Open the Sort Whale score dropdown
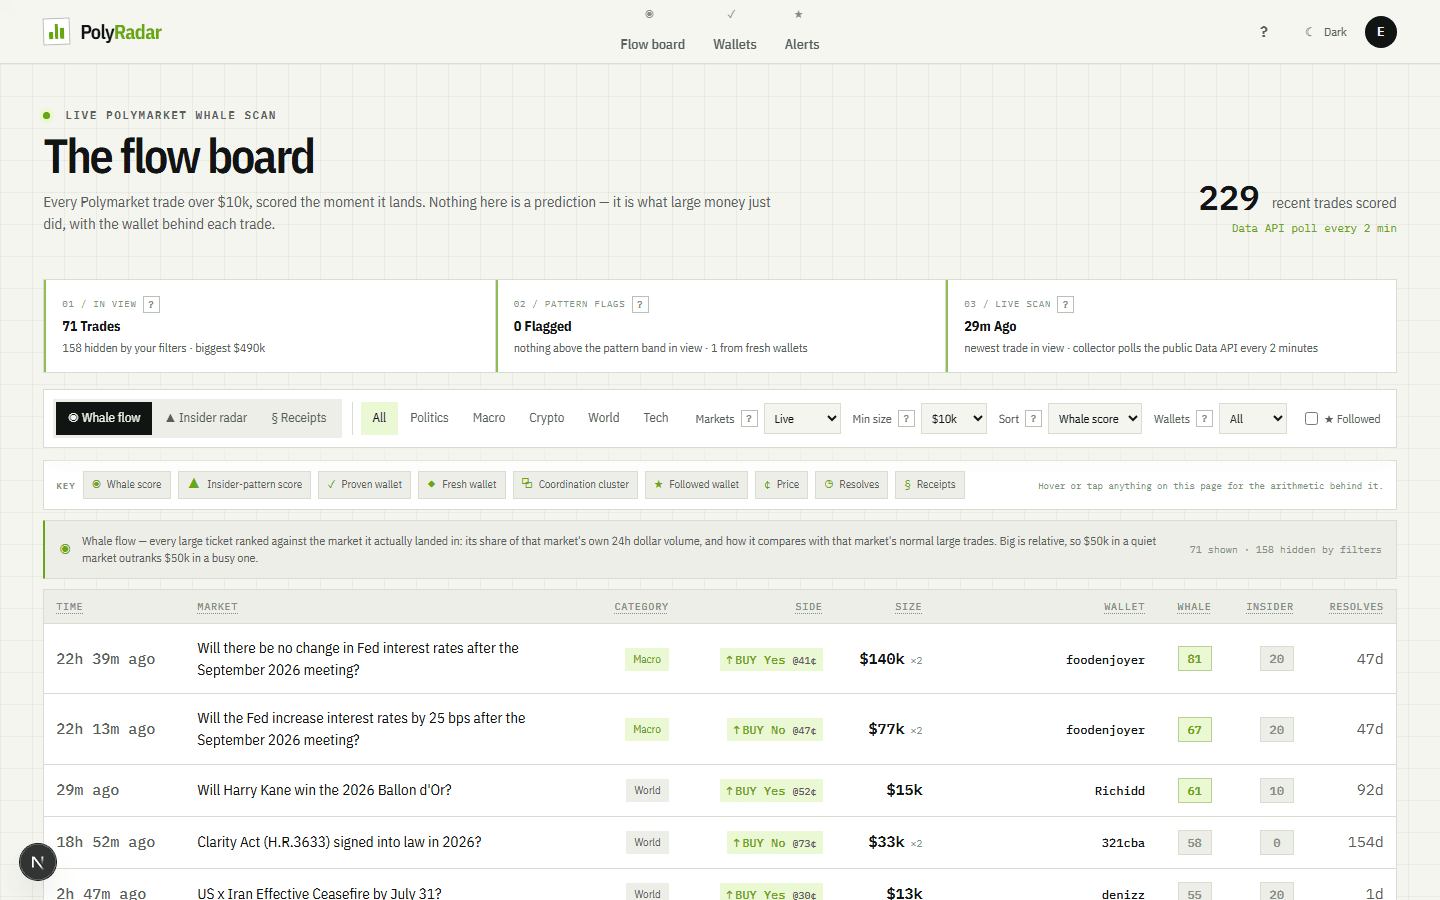The height and width of the screenshot is (900, 1440). point(1095,419)
